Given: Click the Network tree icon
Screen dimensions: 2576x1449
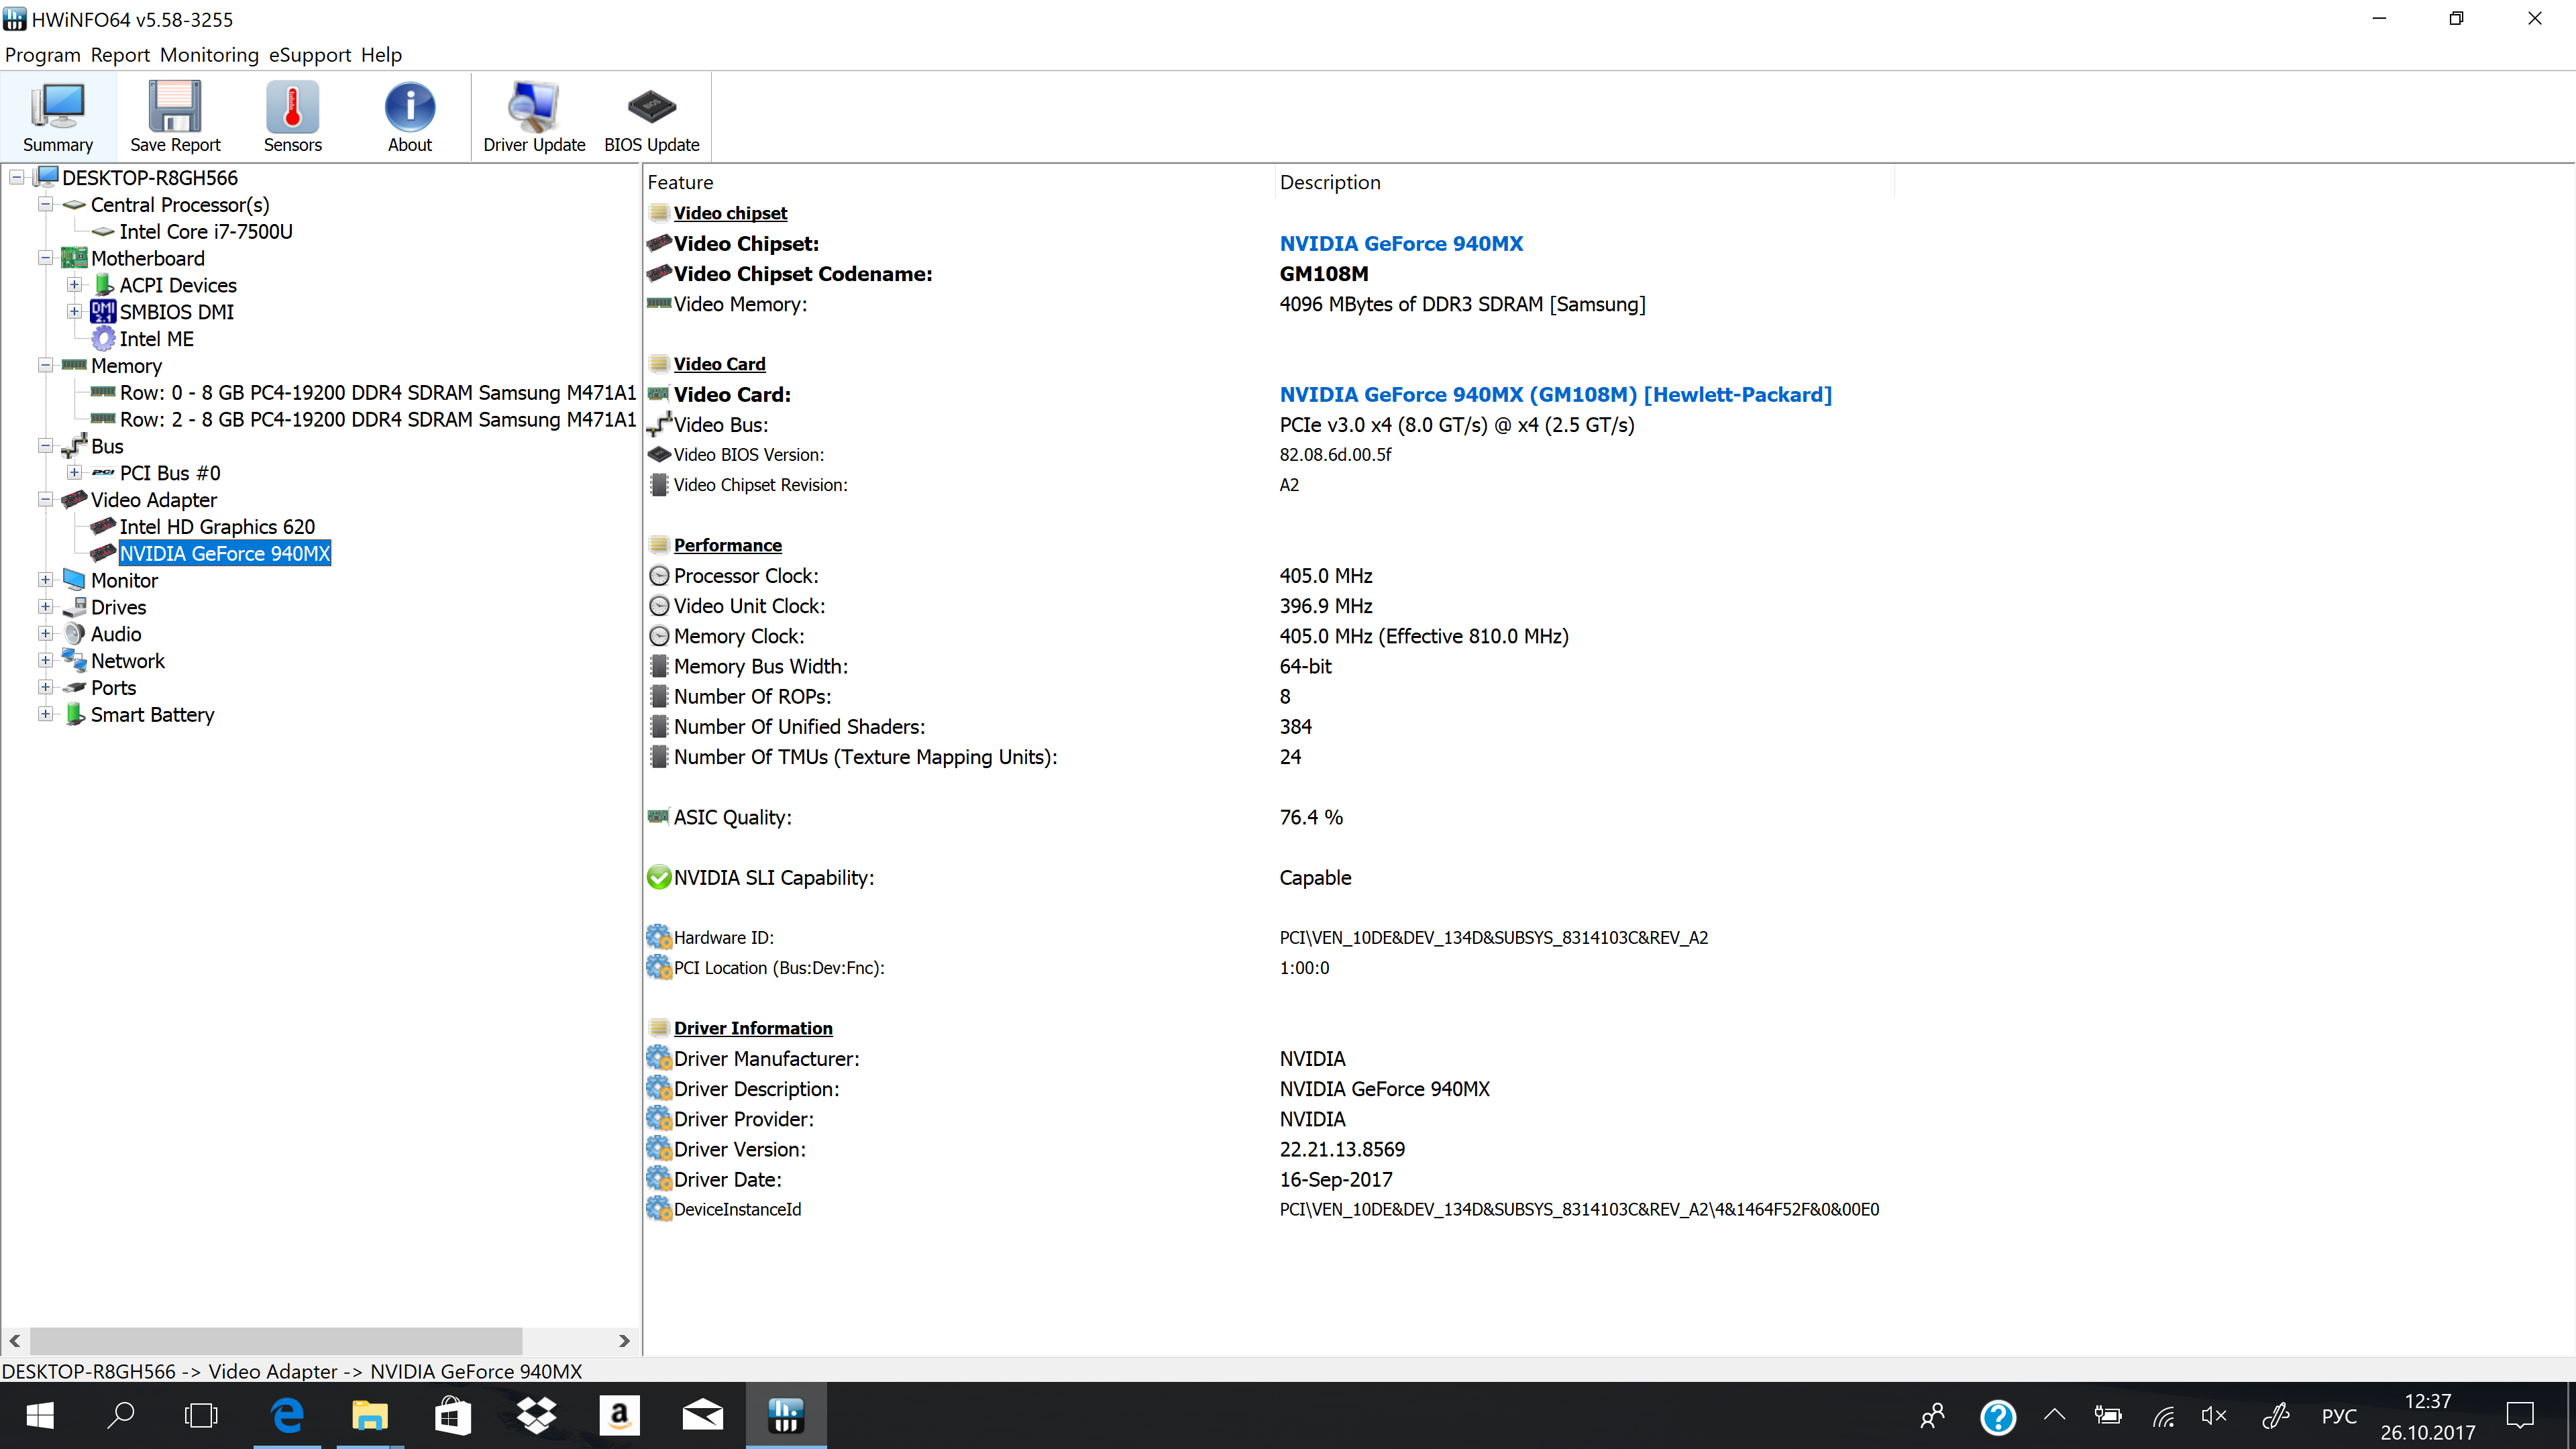Looking at the screenshot, I should (74, 660).
